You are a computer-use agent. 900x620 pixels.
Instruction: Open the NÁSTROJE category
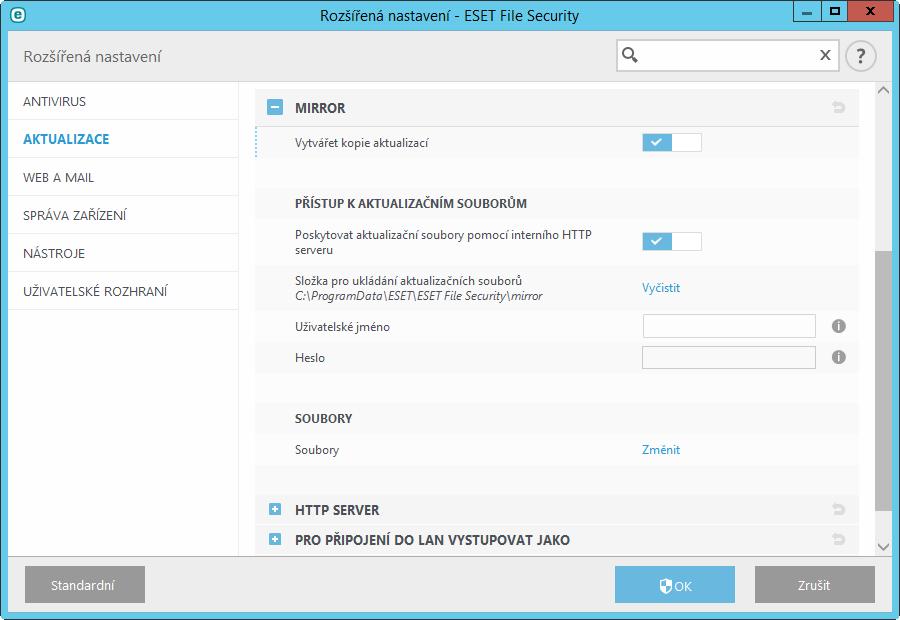coord(123,253)
